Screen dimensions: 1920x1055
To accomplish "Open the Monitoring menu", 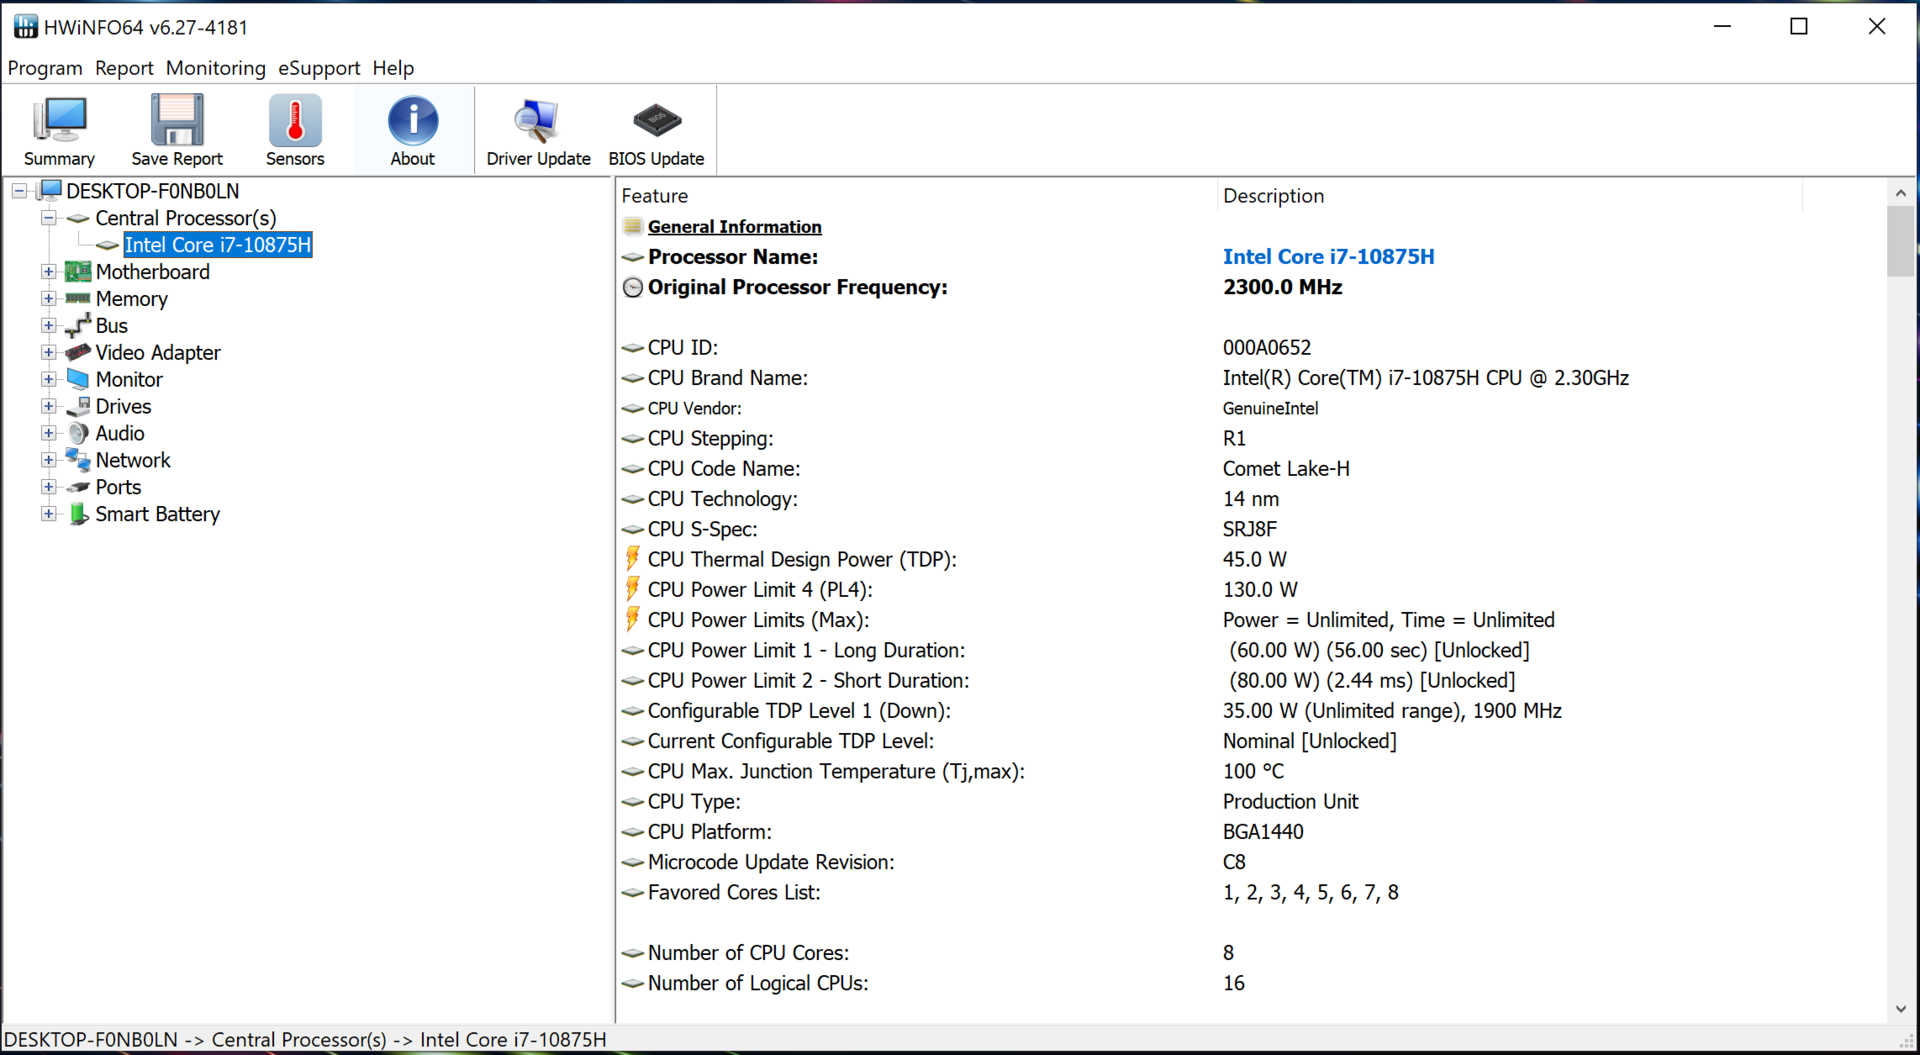I will click(216, 68).
